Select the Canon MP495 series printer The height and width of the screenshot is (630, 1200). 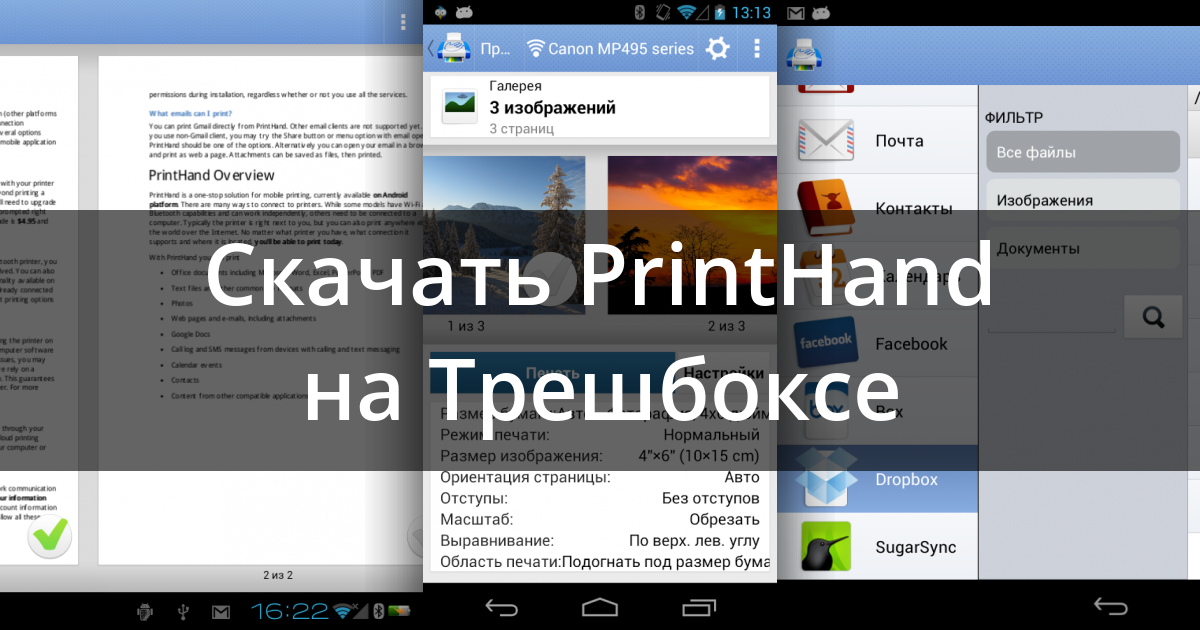tap(610, 48)
